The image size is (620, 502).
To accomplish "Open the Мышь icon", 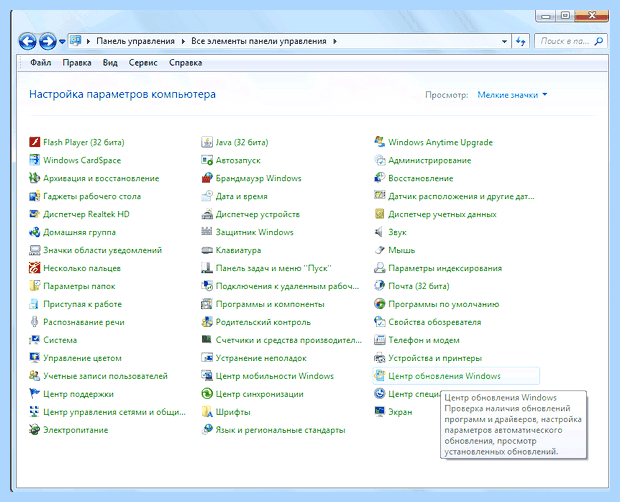I will coord(379,250).
